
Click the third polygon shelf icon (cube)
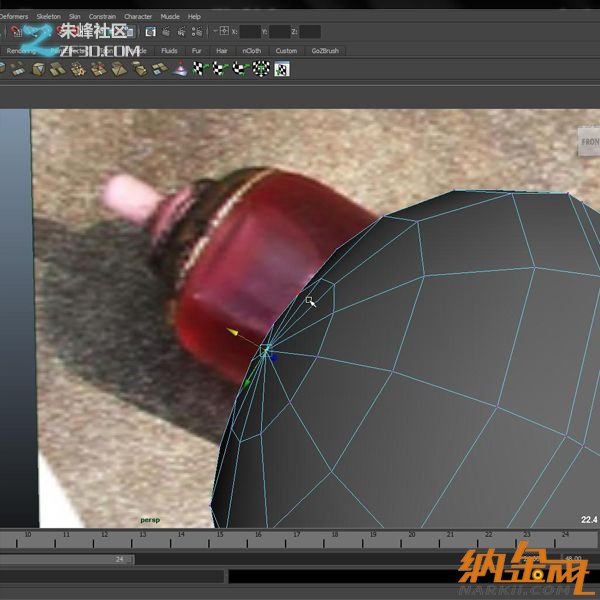tap(38, 69)
